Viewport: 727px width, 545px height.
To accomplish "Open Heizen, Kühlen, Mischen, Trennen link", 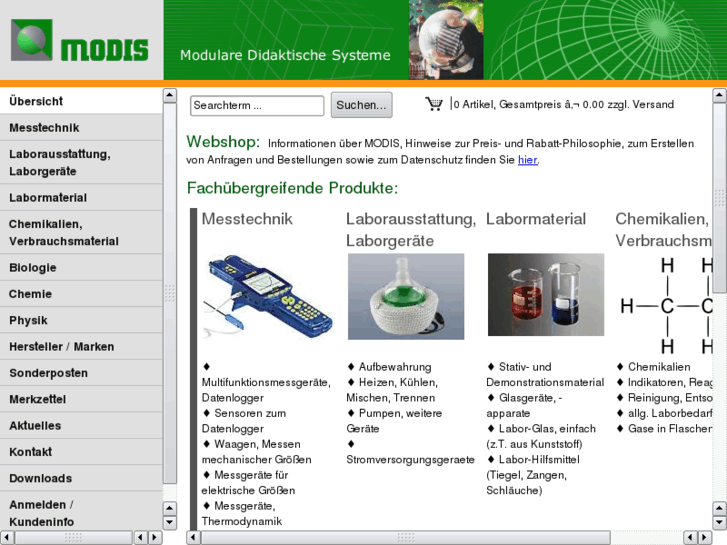I will 392,390.
